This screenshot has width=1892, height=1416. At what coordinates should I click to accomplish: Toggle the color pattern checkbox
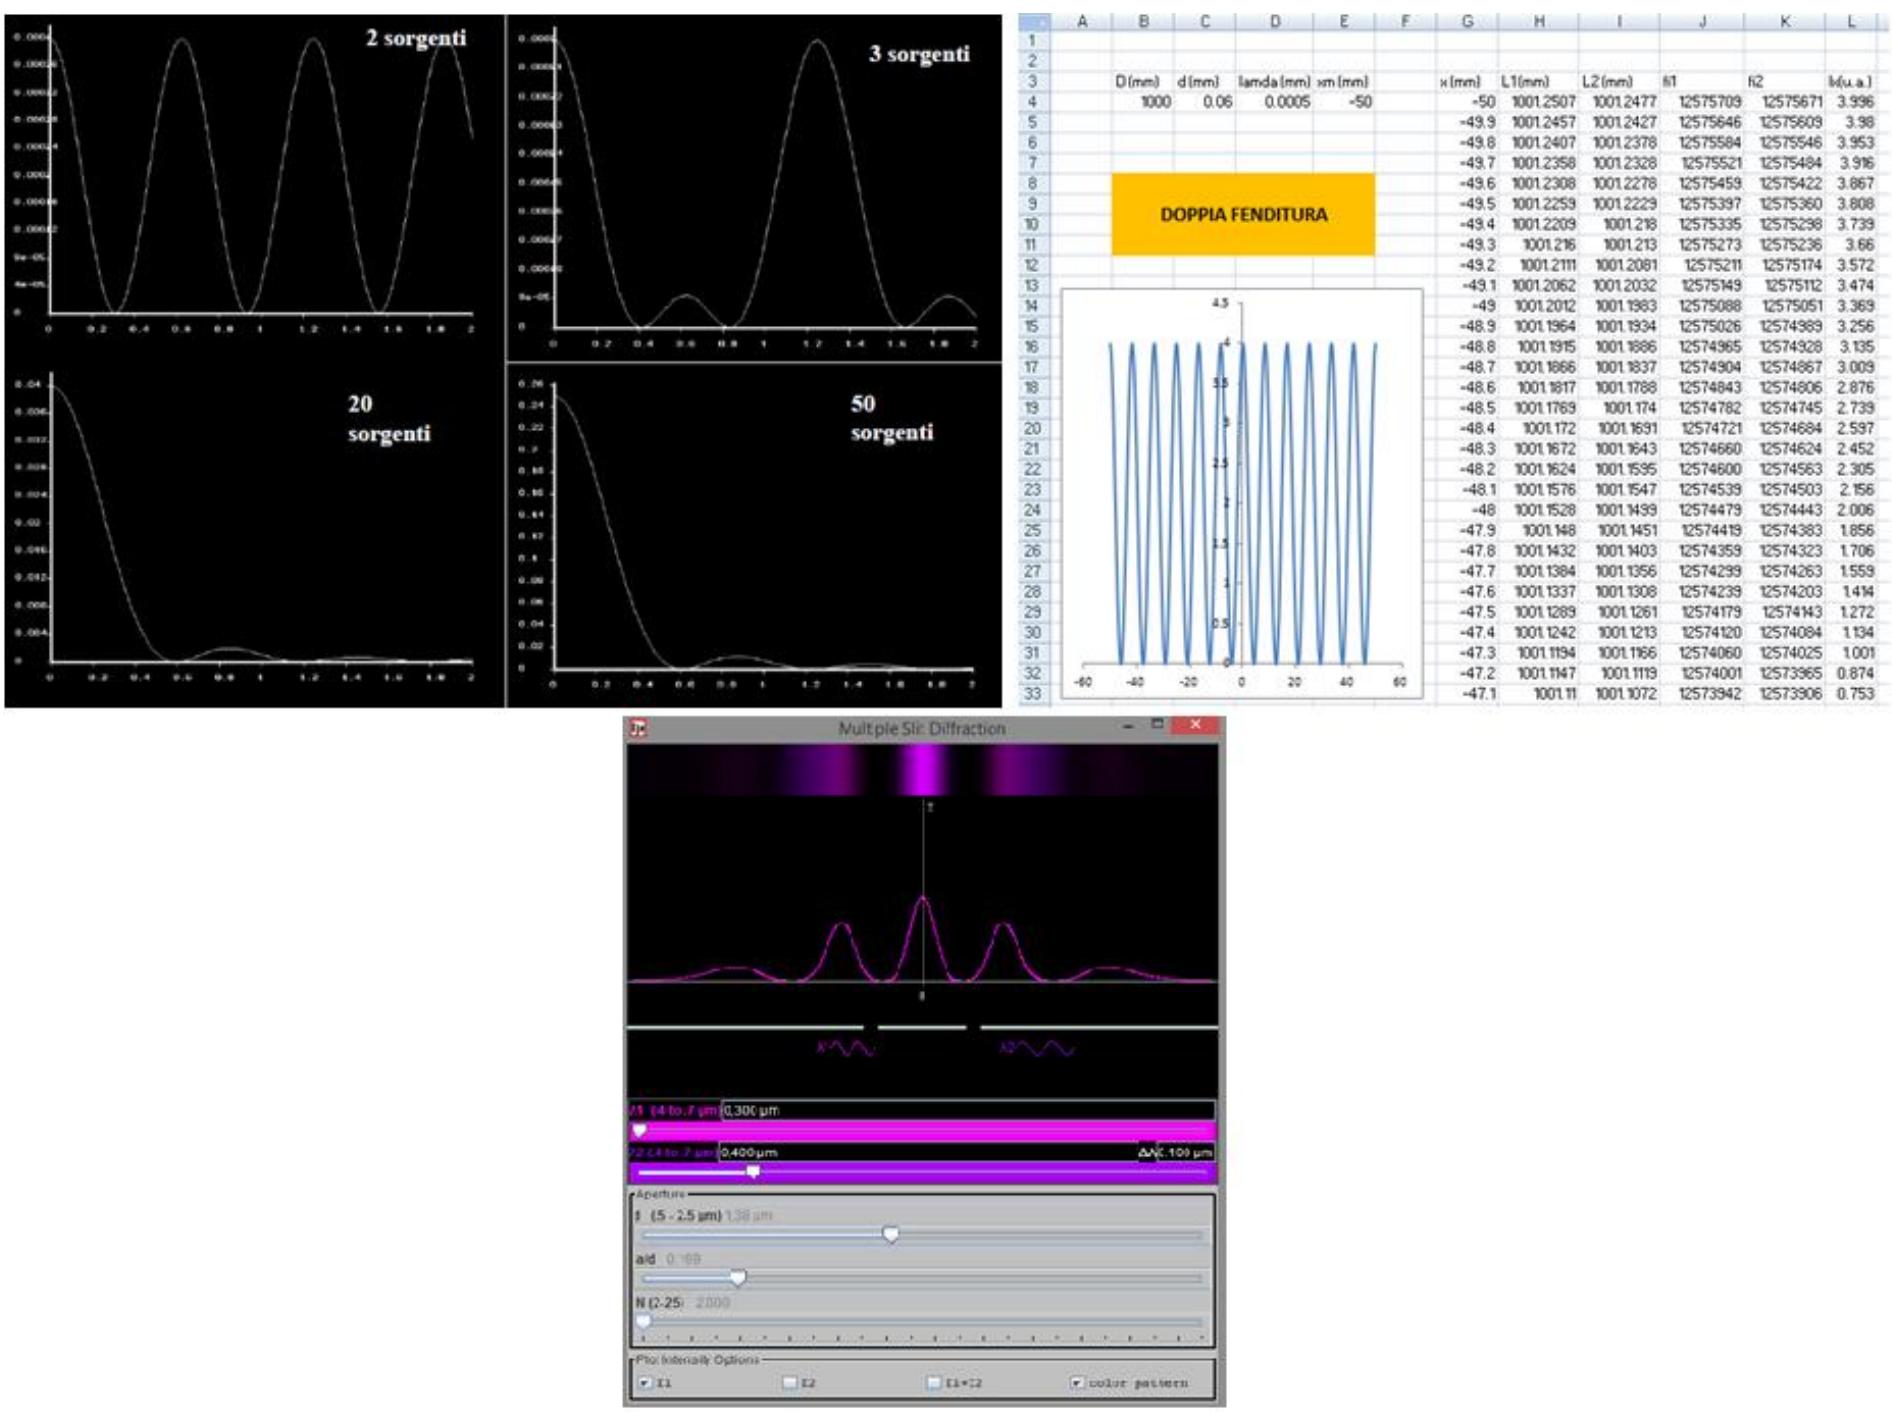coord(1076,1382)
